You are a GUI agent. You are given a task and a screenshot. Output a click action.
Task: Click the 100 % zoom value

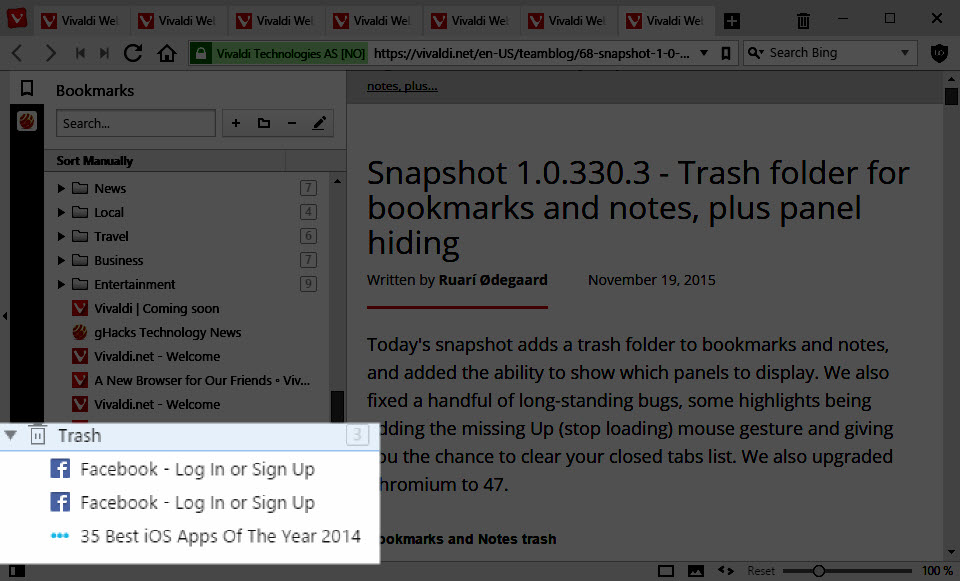pos(937,571)
